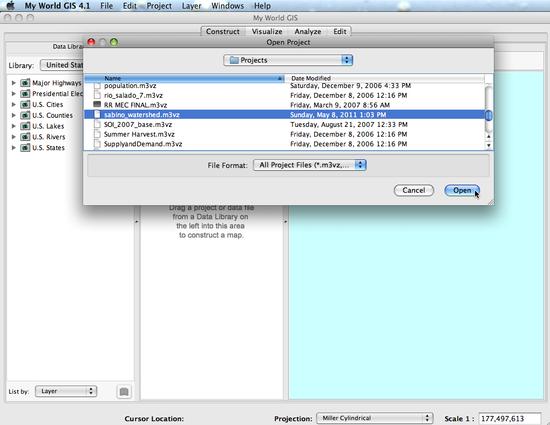Expand the Presidential Elections layer

[13, 94]
